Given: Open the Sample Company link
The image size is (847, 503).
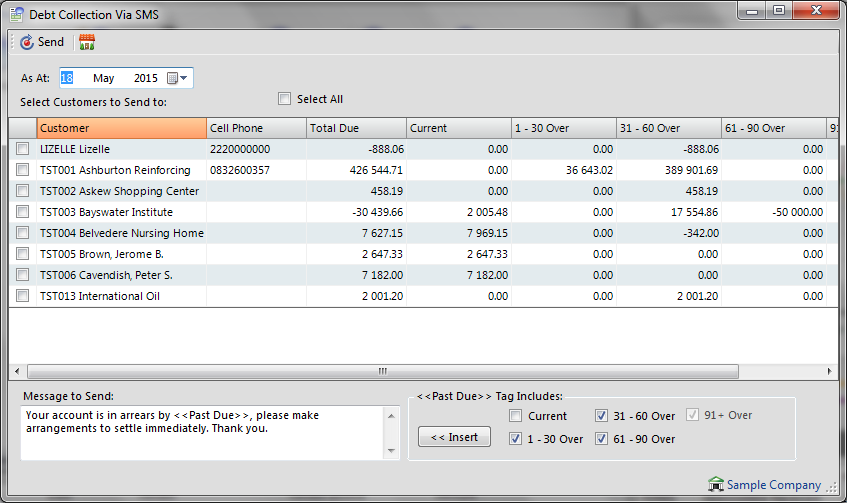Looking at the screenshot, I should 773,485.
